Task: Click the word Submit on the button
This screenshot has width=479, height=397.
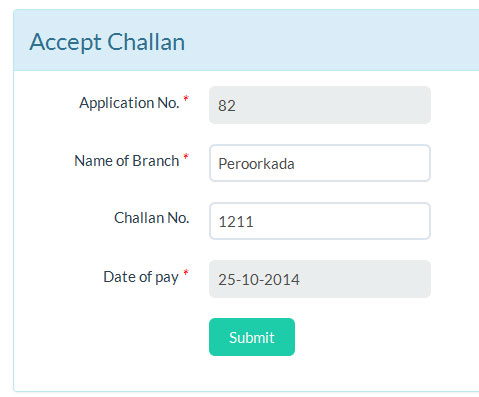Action: (x=252, y=338)
